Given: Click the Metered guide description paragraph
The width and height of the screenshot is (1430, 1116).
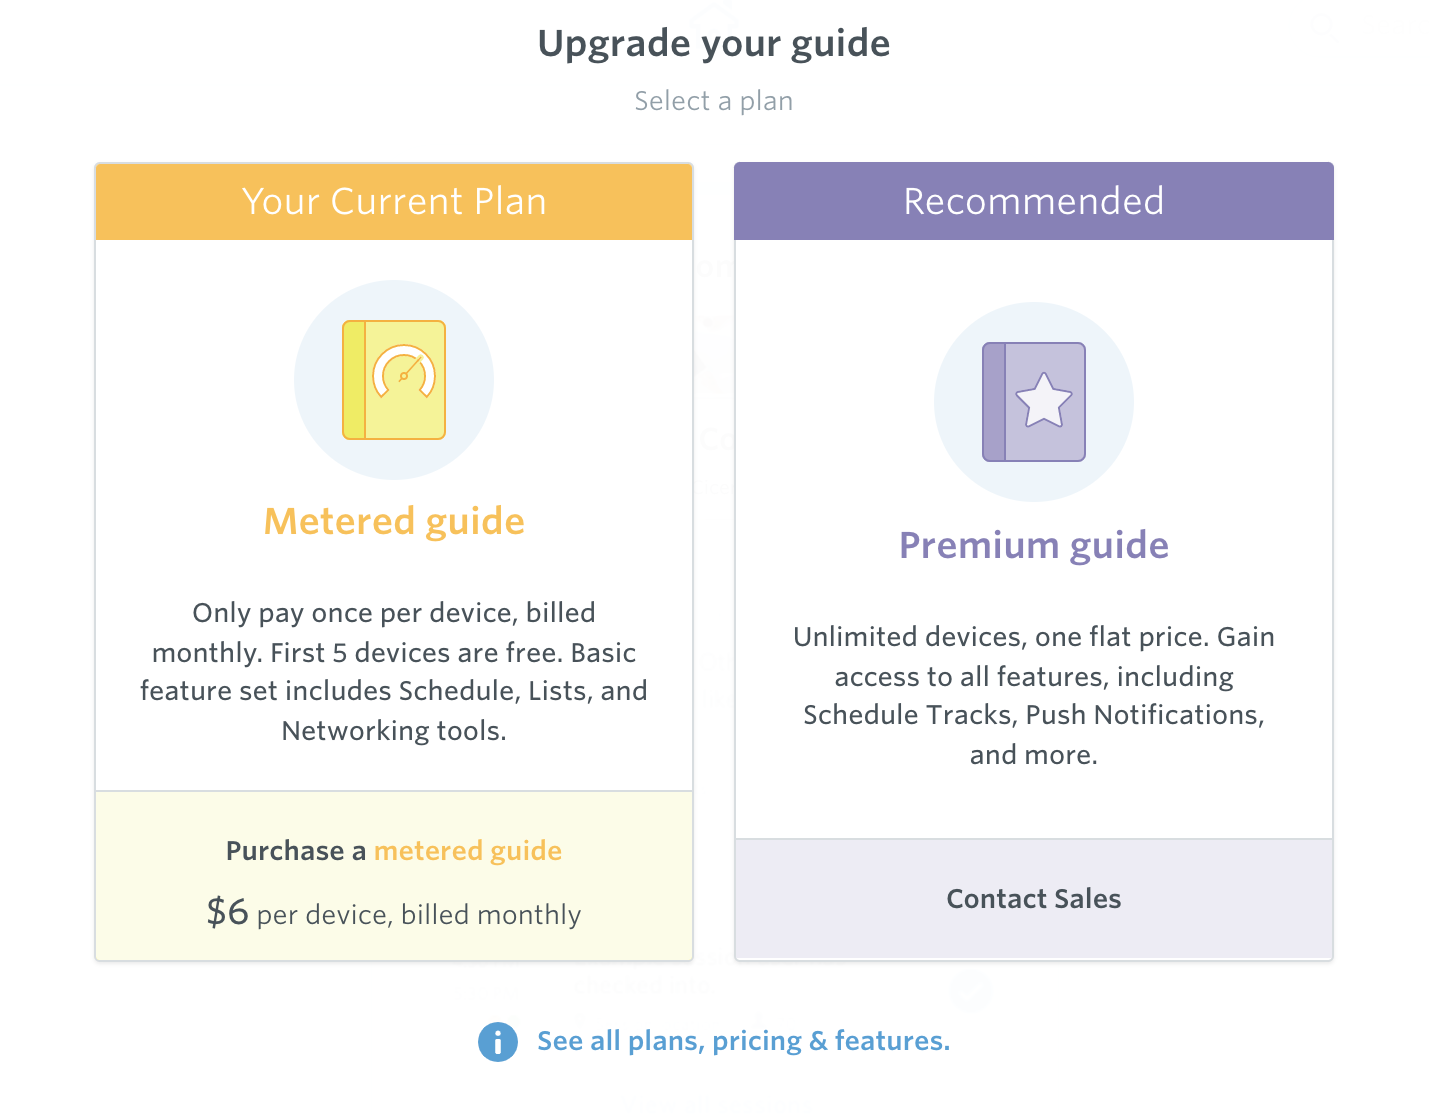Looking at the screenshot, I should click(x=394, y=671).
